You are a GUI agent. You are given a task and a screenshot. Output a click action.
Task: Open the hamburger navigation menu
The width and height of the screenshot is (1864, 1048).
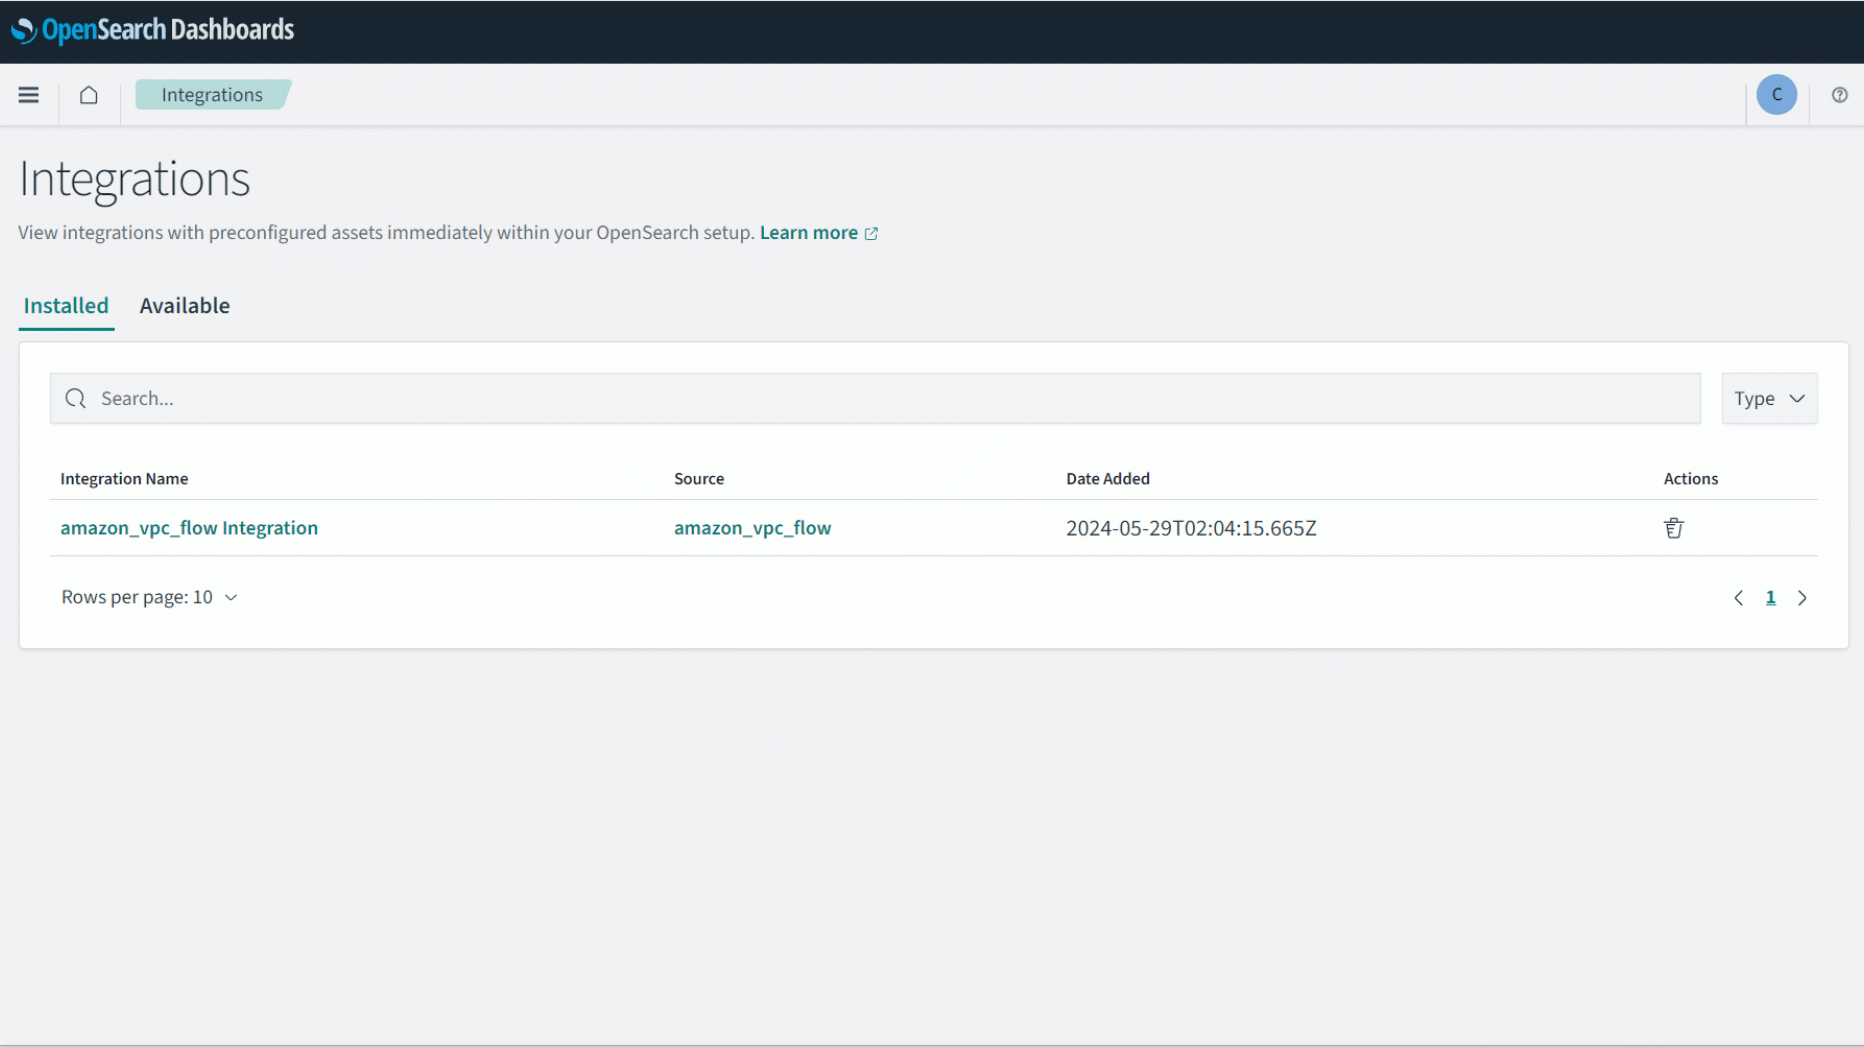(x=28, y=95)
